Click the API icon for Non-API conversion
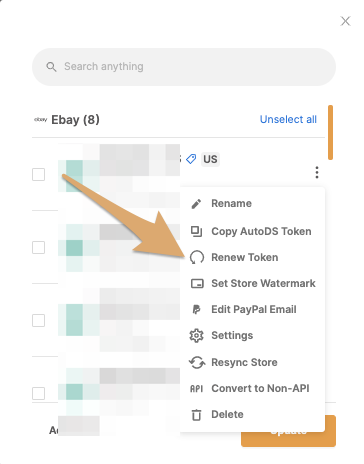Viewport: 364px width, 464px height. pyautogui.click(x=196, y=389)
